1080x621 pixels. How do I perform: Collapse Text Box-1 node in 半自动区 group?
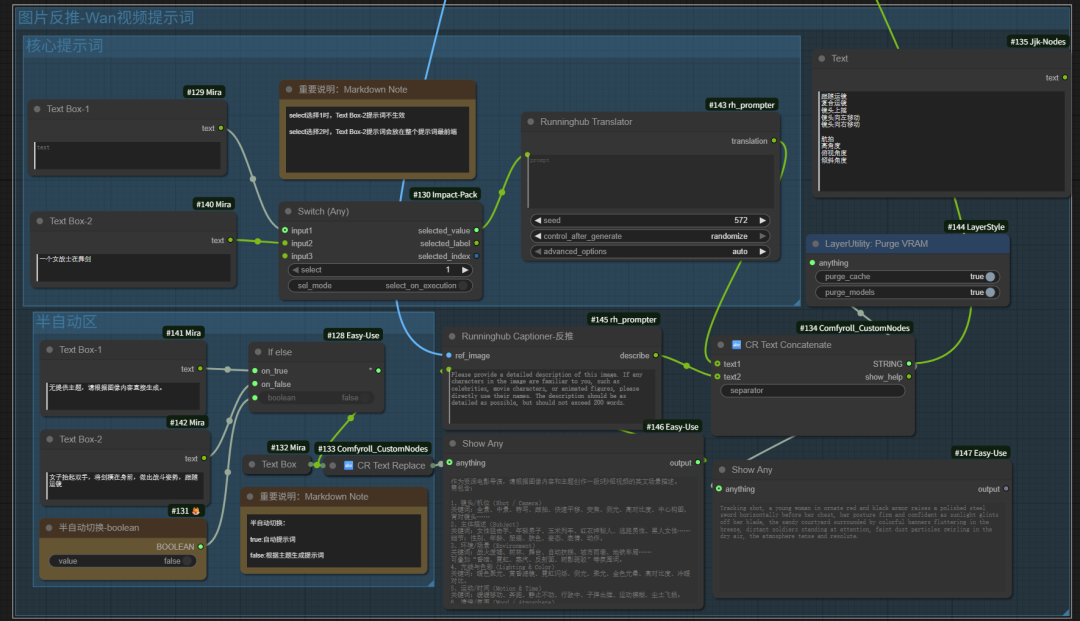(x=50, y=350)
